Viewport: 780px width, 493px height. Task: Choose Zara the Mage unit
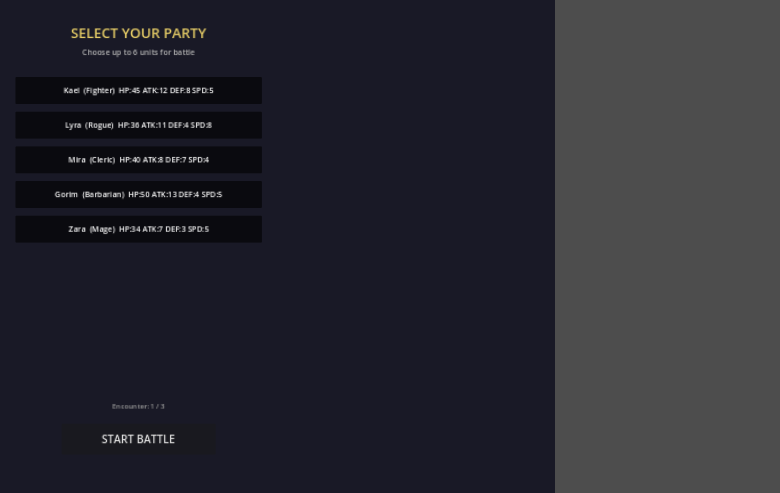point(138,229)
